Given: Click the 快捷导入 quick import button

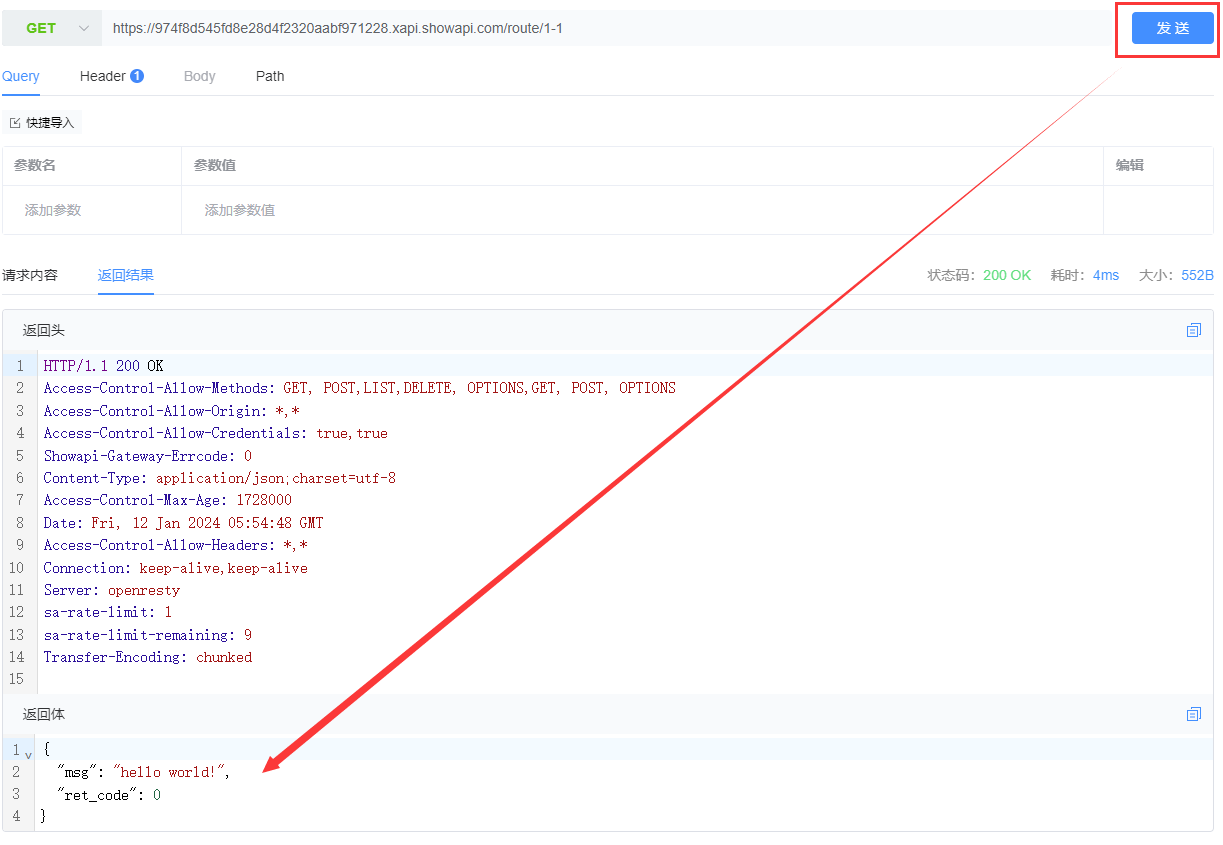Looking at the screenshot, I should [42, 122].
